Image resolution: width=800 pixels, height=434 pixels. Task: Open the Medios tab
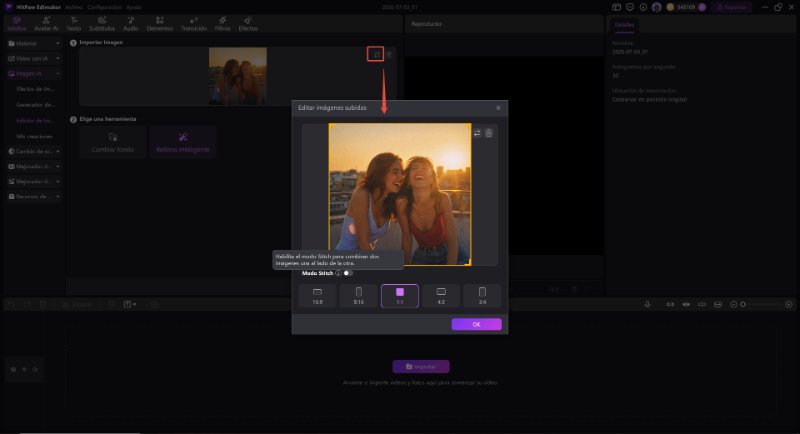16,23
